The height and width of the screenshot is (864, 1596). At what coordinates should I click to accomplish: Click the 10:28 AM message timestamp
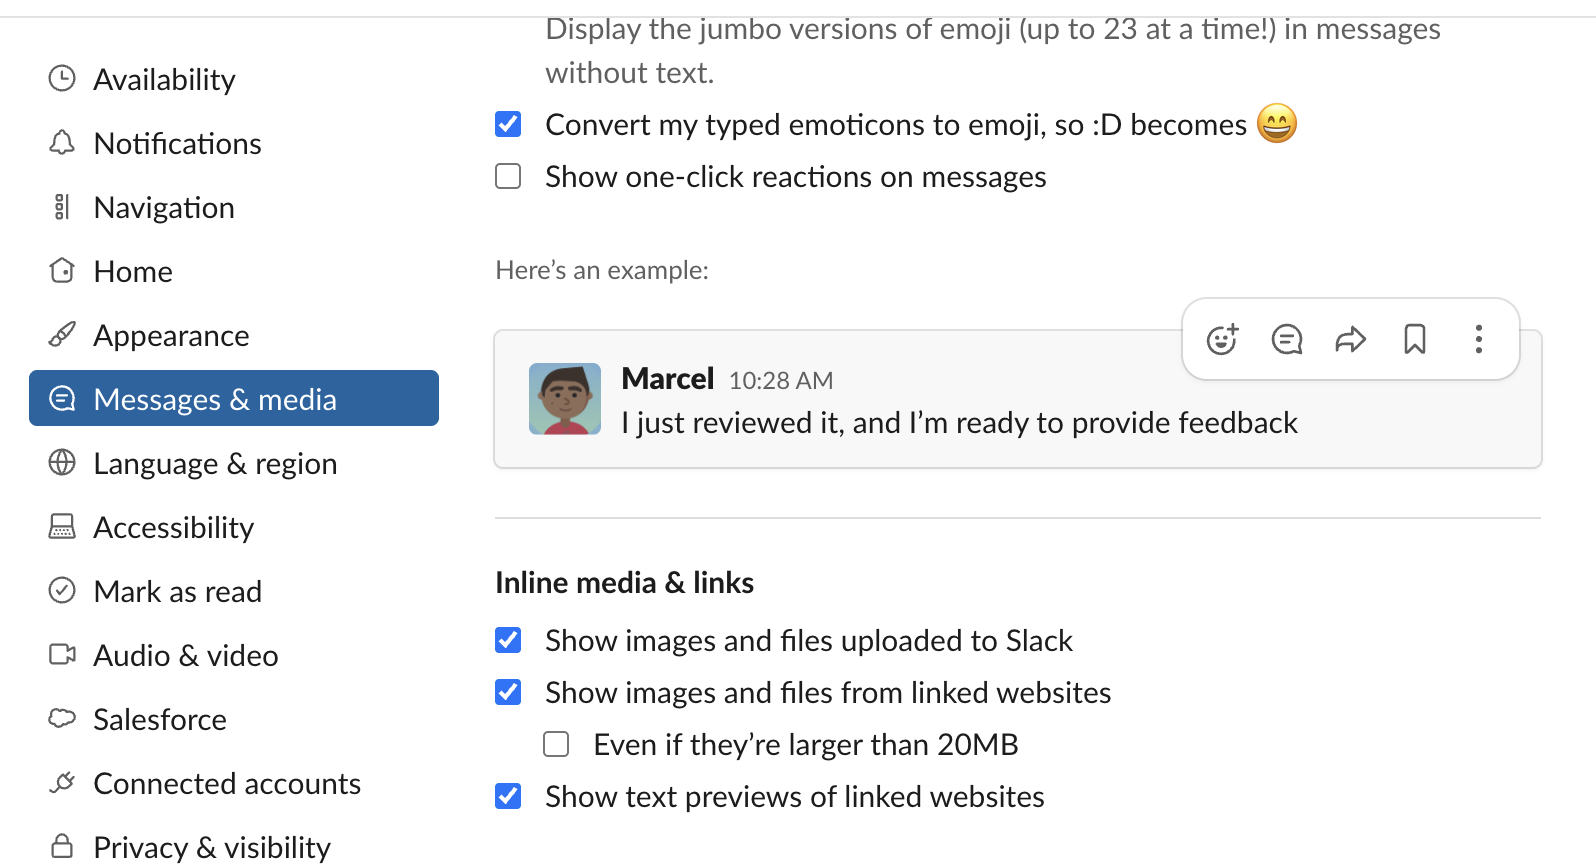coord(781,381)
